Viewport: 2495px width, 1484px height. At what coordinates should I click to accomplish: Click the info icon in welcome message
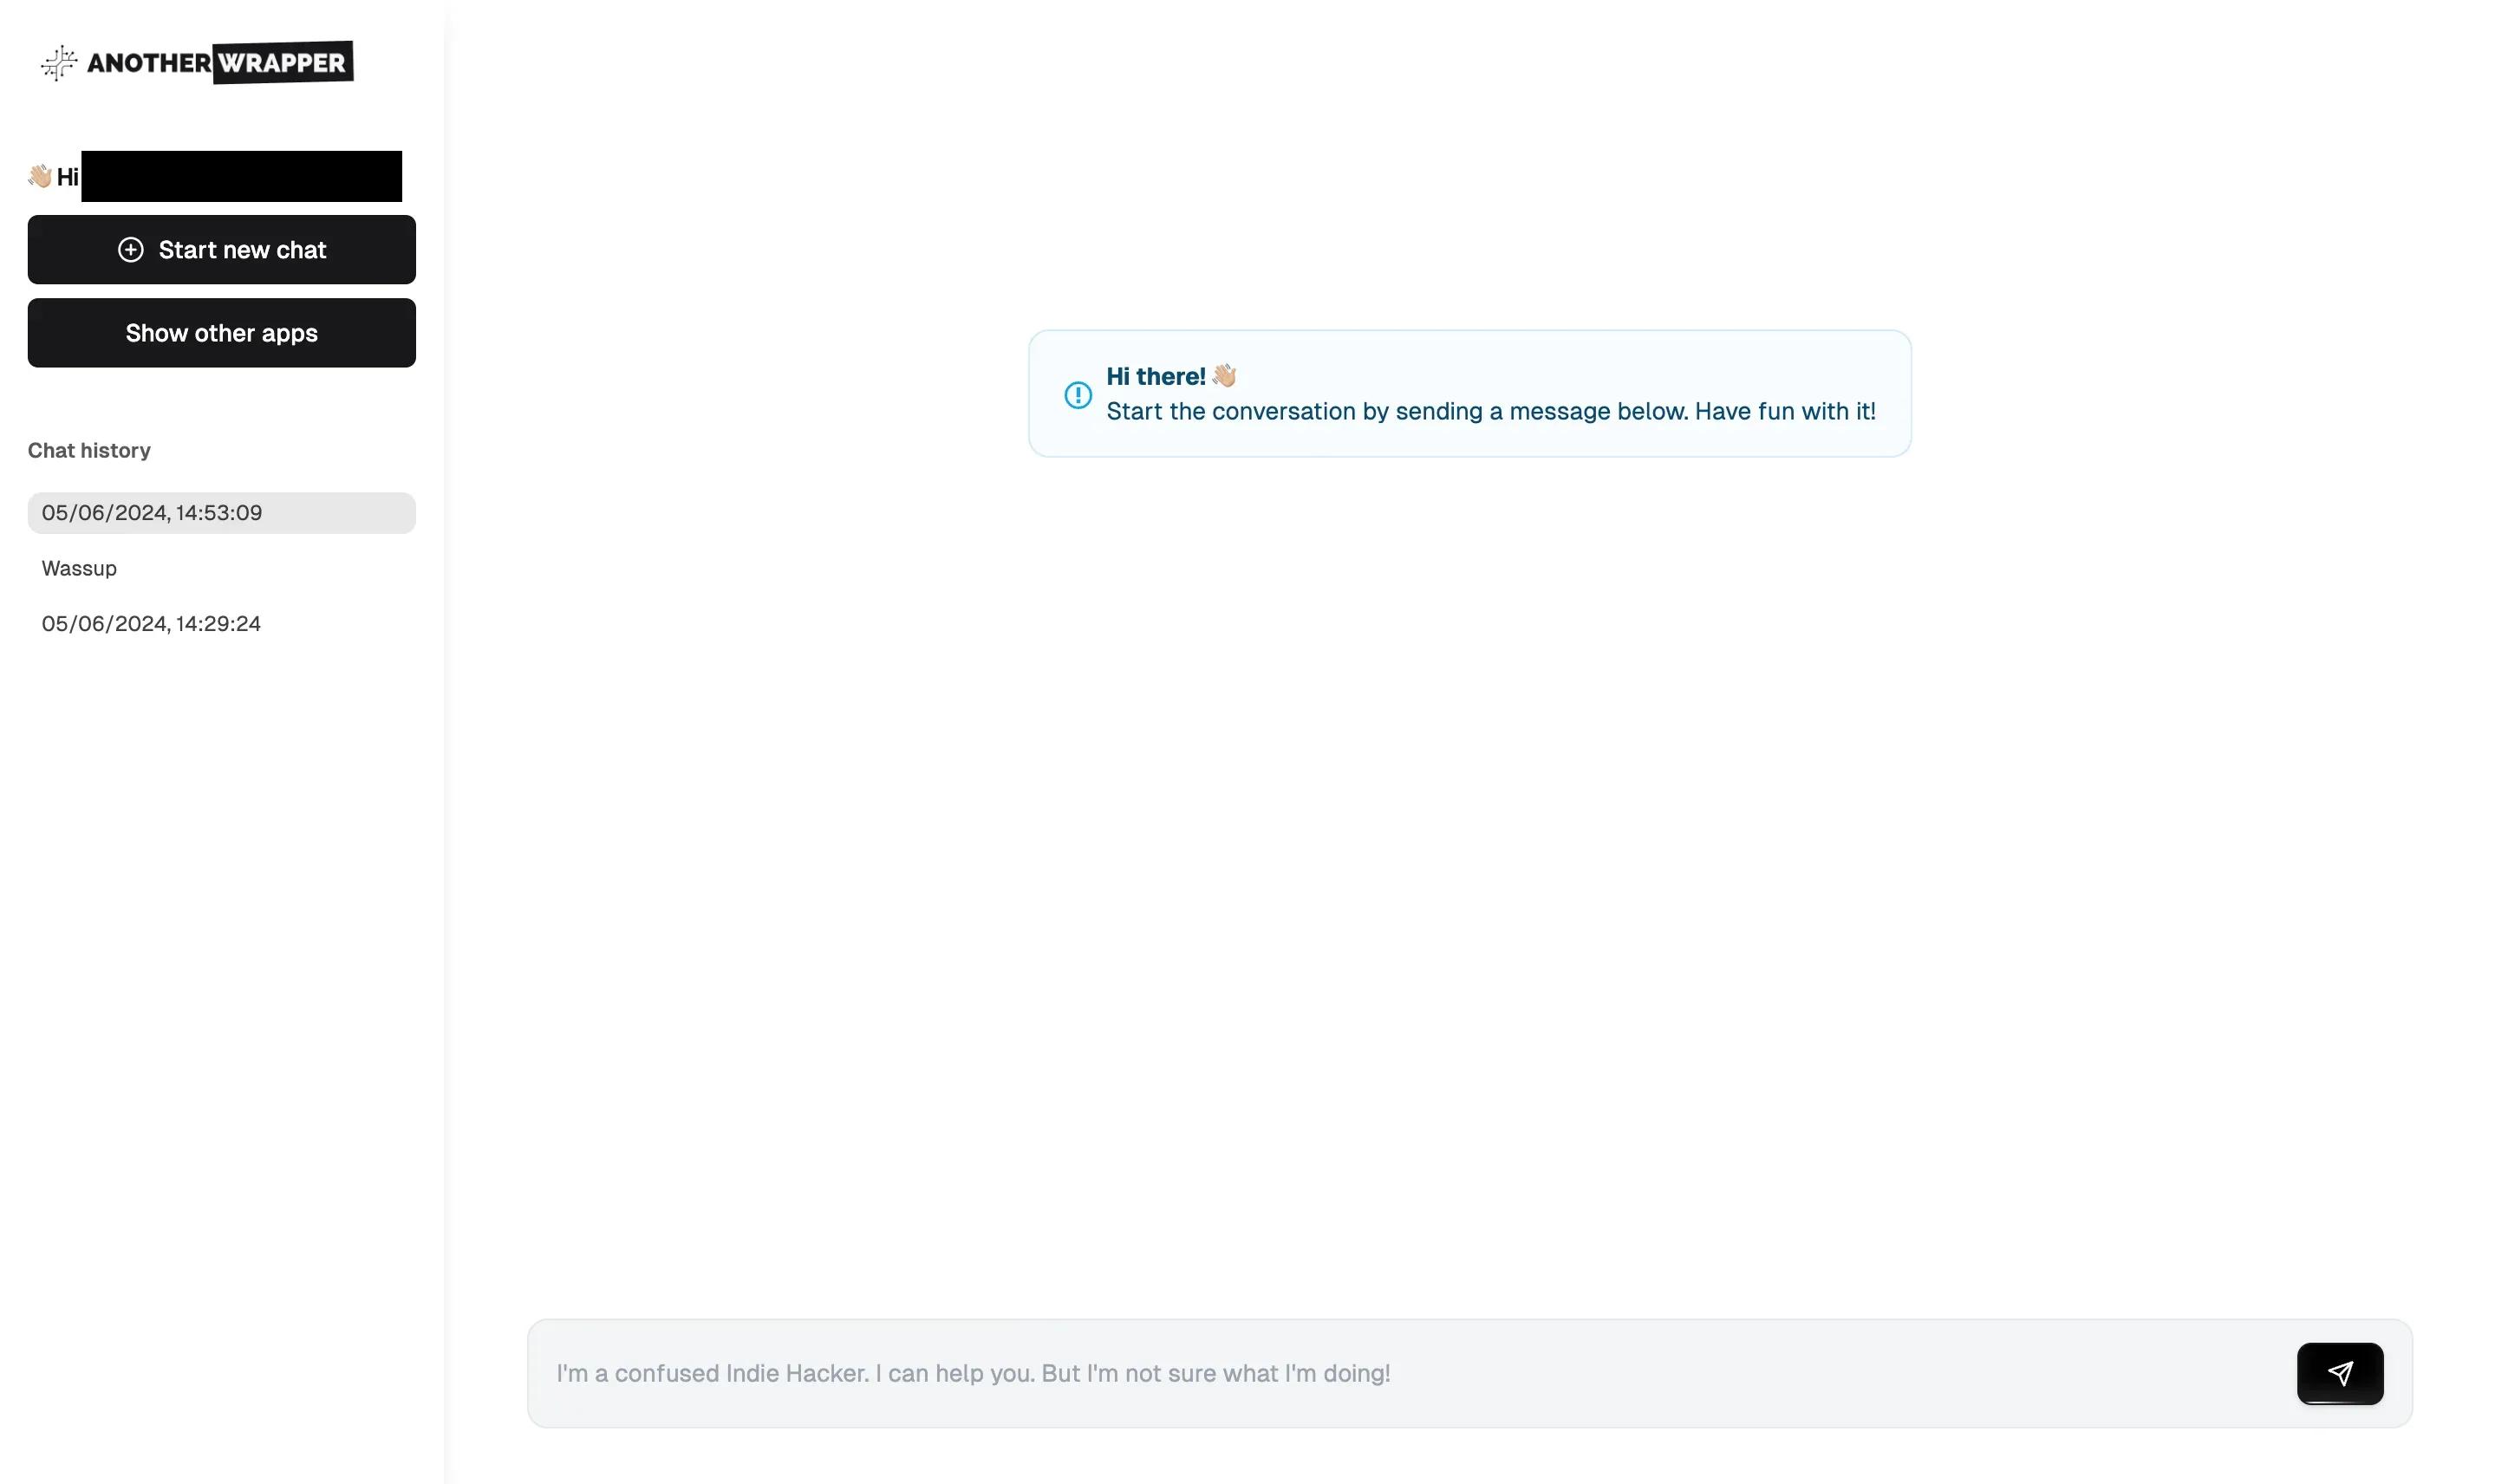[1076, 392]
